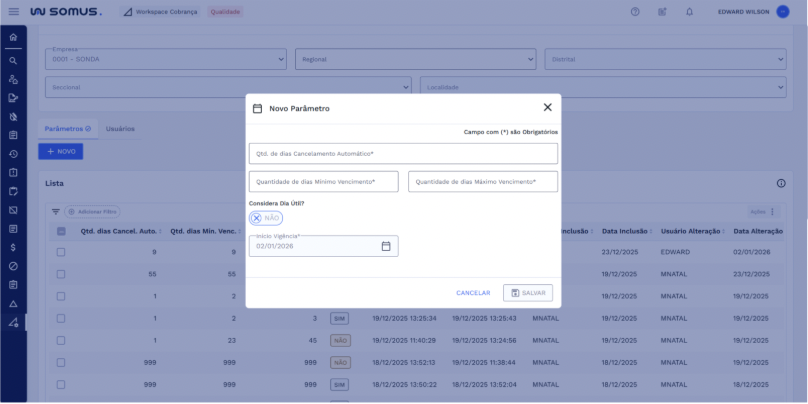Viewport: 808px width, 404px height.
Task: Expand the Empresa dropdown
Action: 279,59
